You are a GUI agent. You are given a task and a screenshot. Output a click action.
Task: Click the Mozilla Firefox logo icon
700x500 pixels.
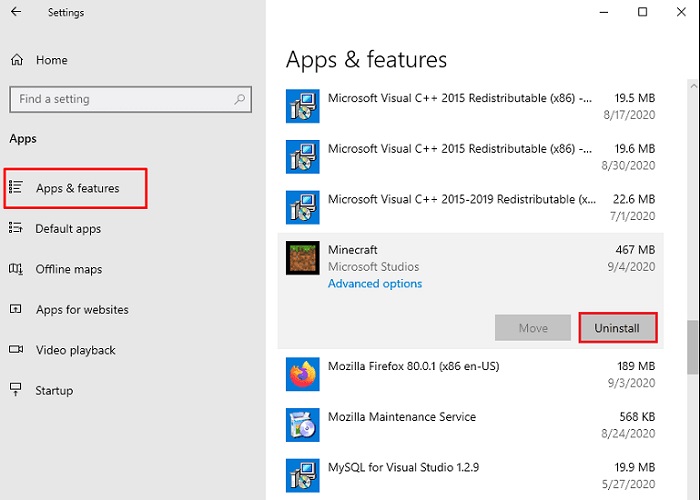[303, 374]
